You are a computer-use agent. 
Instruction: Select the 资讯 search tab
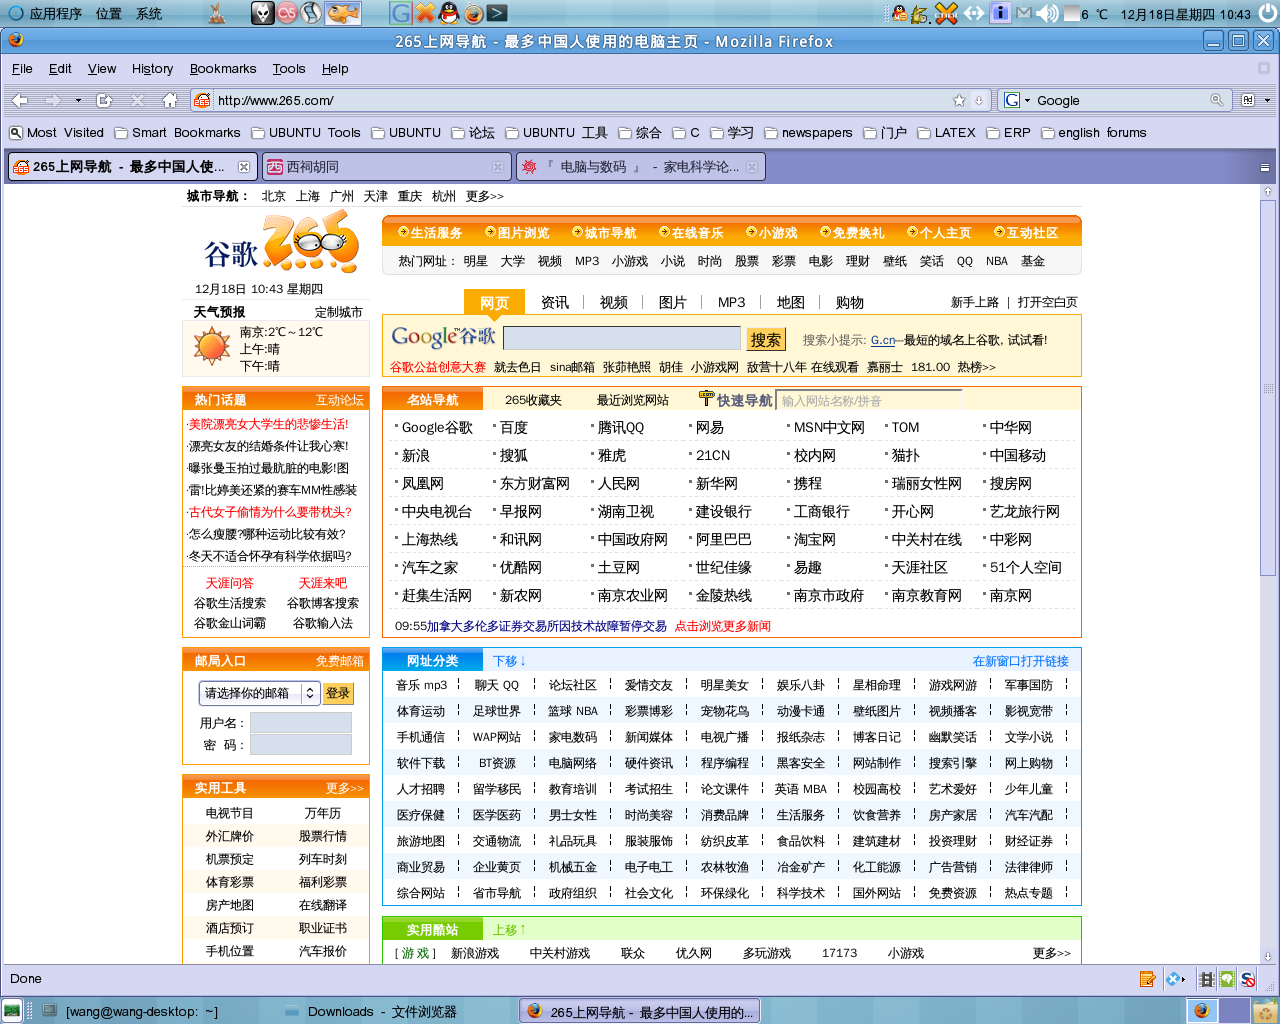coord(555,303)
